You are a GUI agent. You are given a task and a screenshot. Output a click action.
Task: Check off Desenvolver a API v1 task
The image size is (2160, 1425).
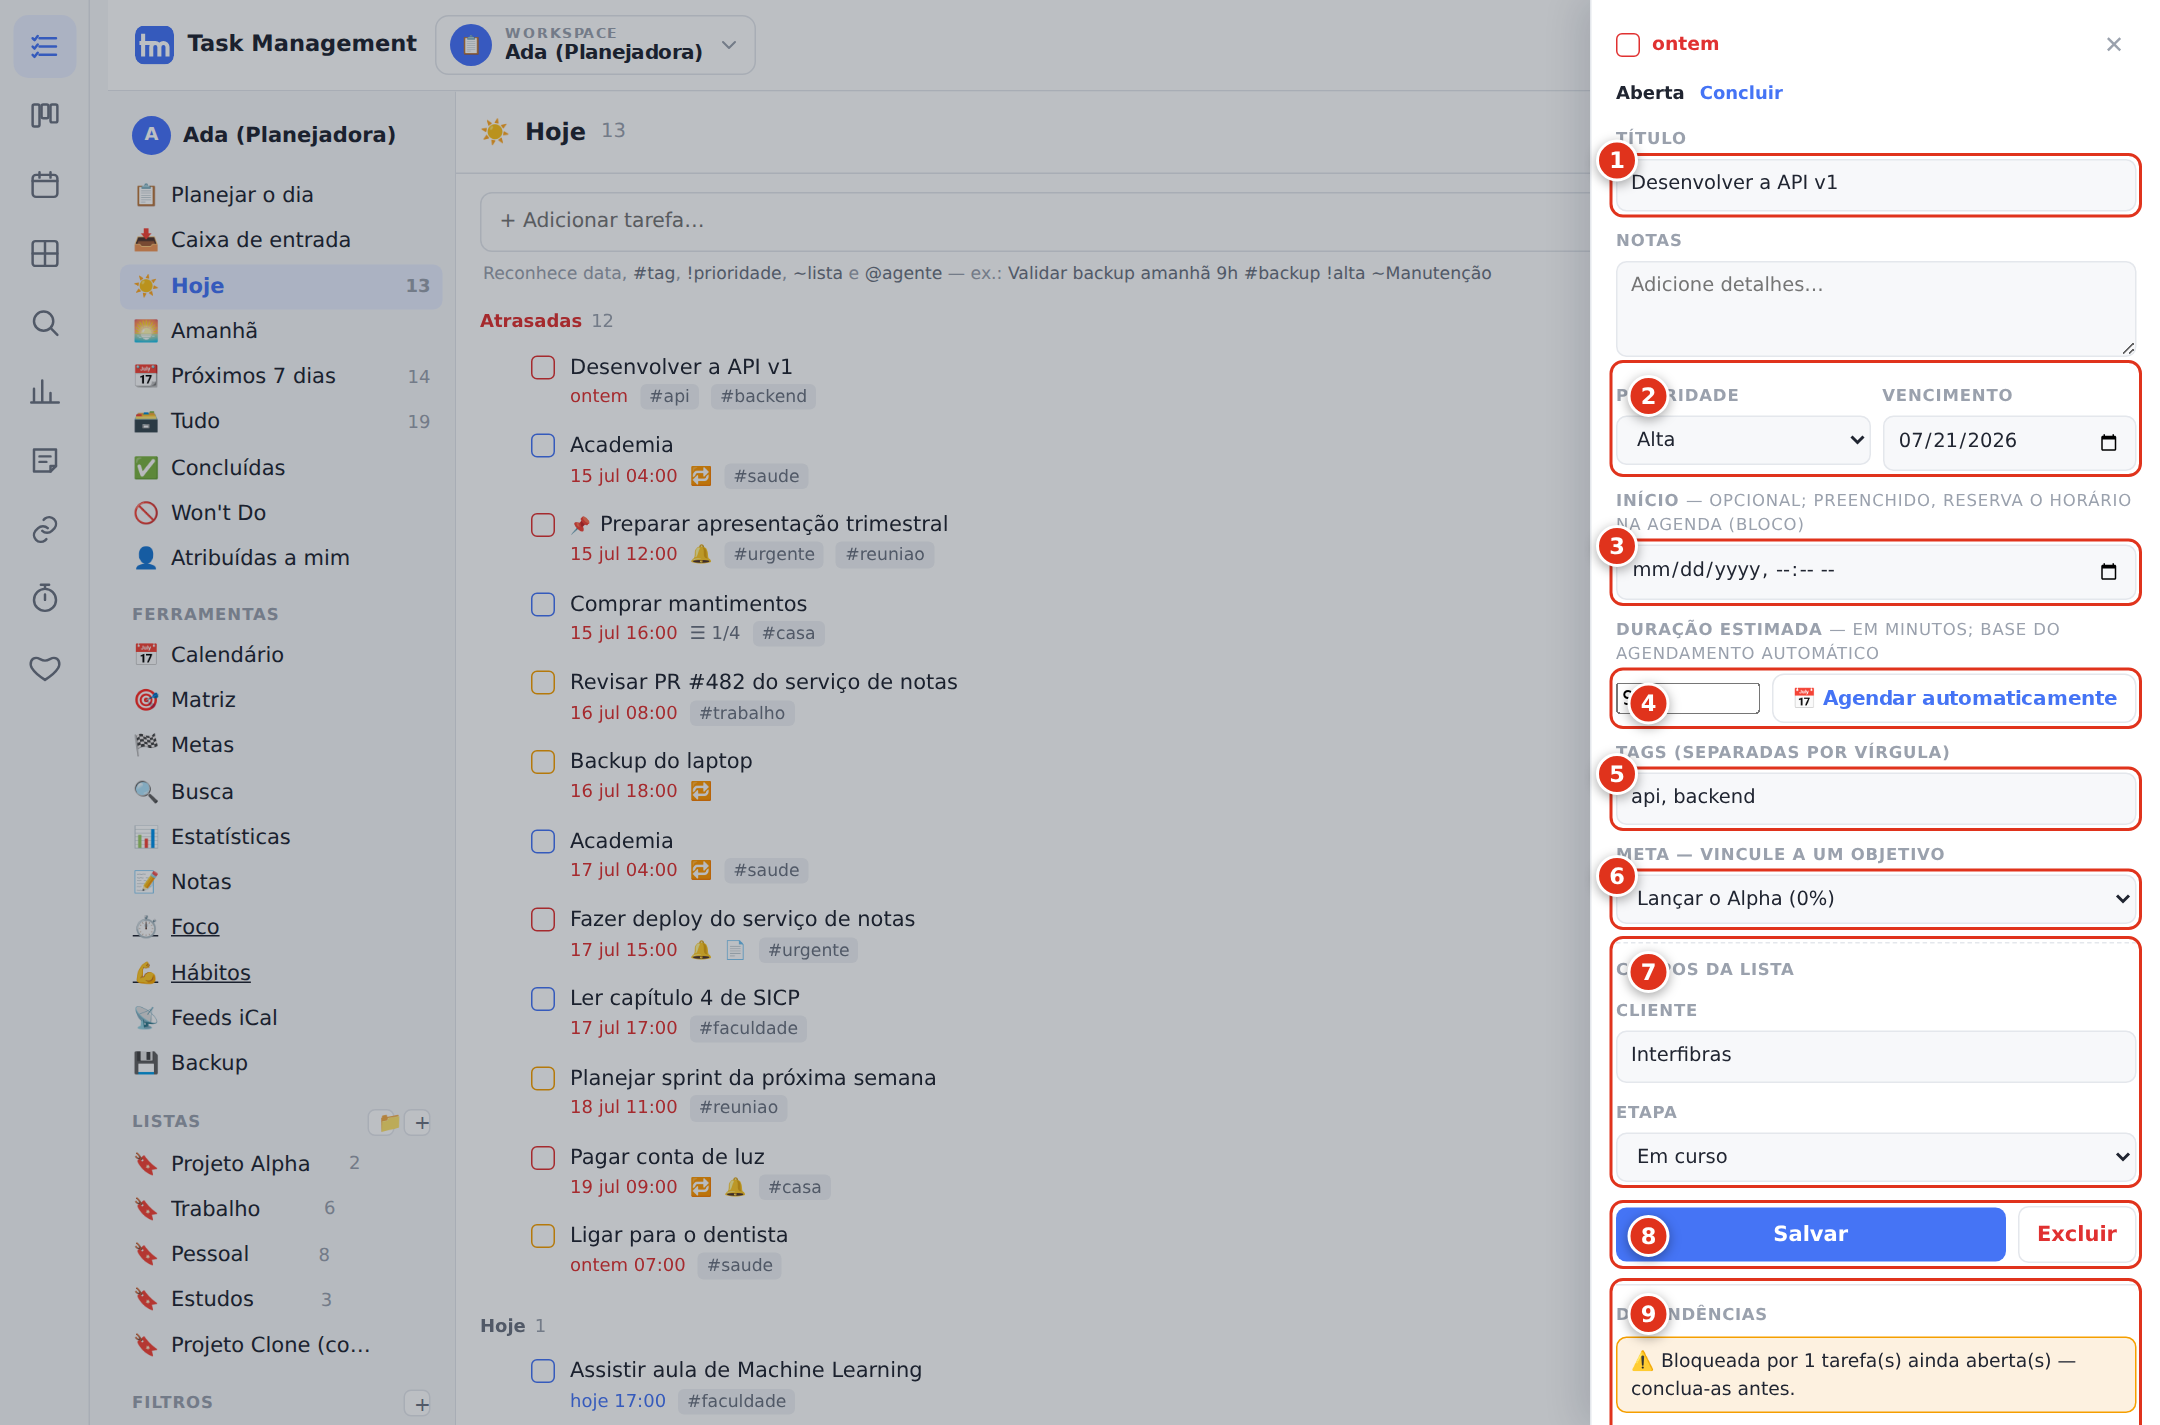pos(543,367)
